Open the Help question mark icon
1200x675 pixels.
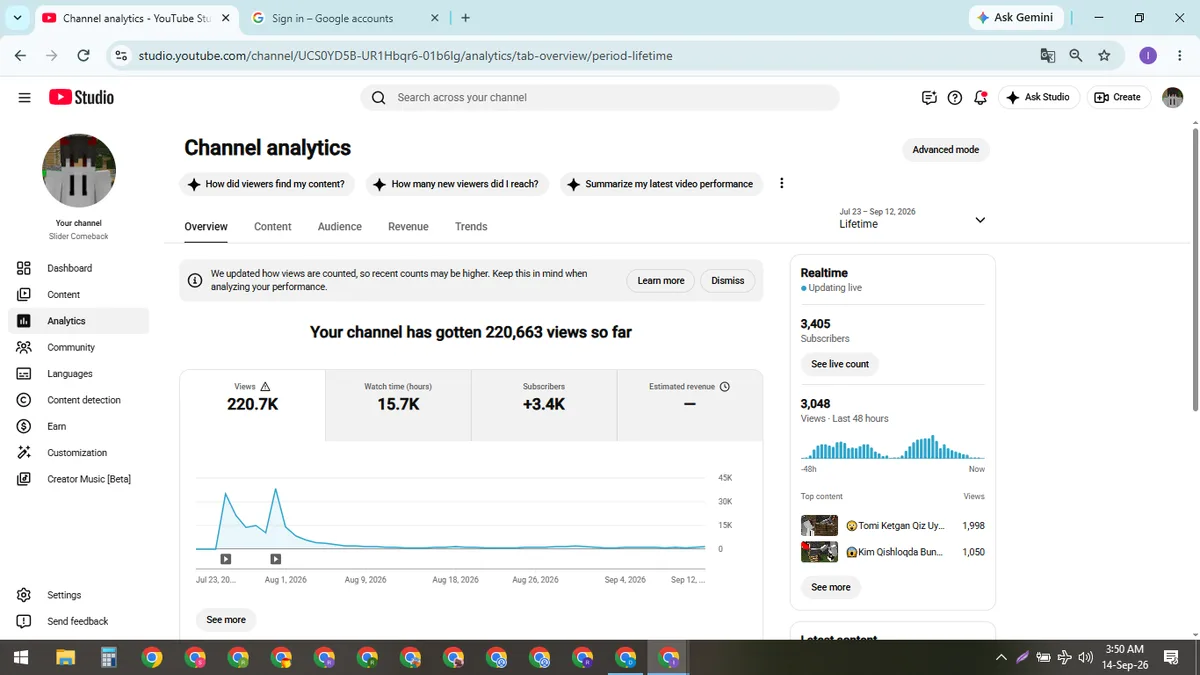click(x=955, y=97)
